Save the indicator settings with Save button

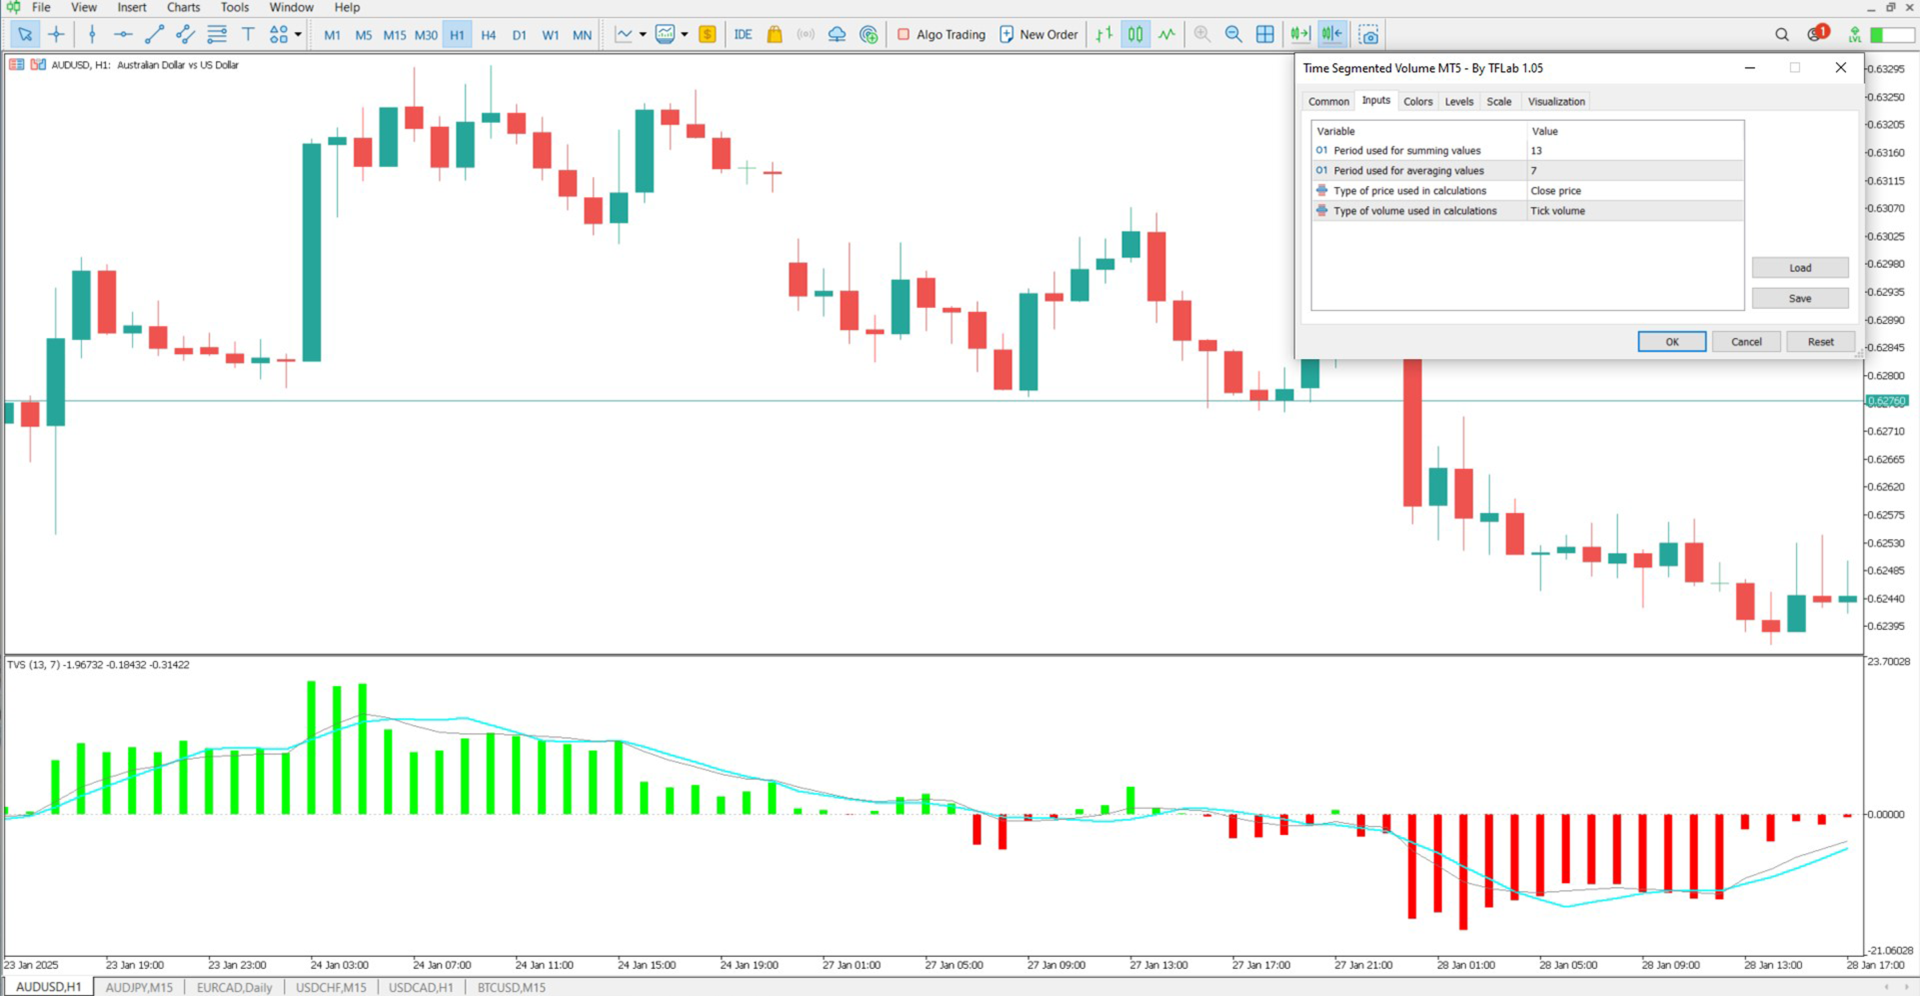(x=1799, y=297)
